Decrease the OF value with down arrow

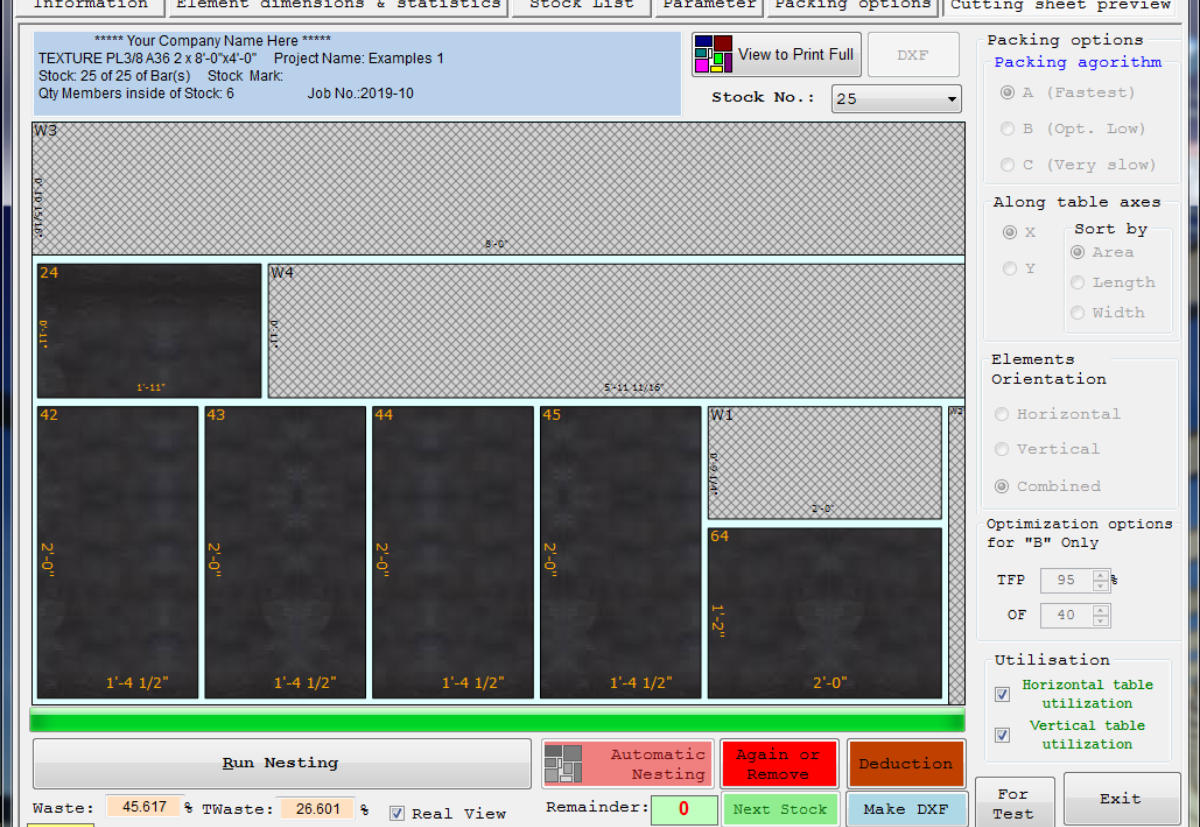[1100, 620]
